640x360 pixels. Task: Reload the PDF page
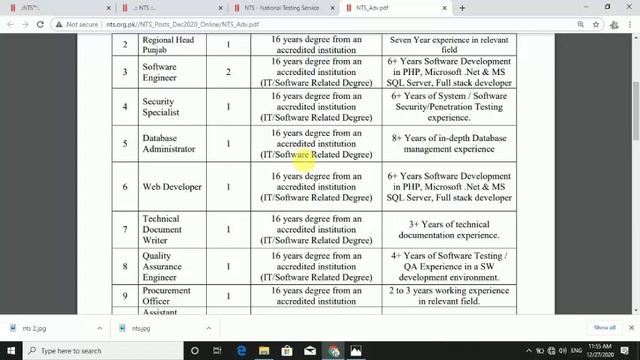(40, 24)
